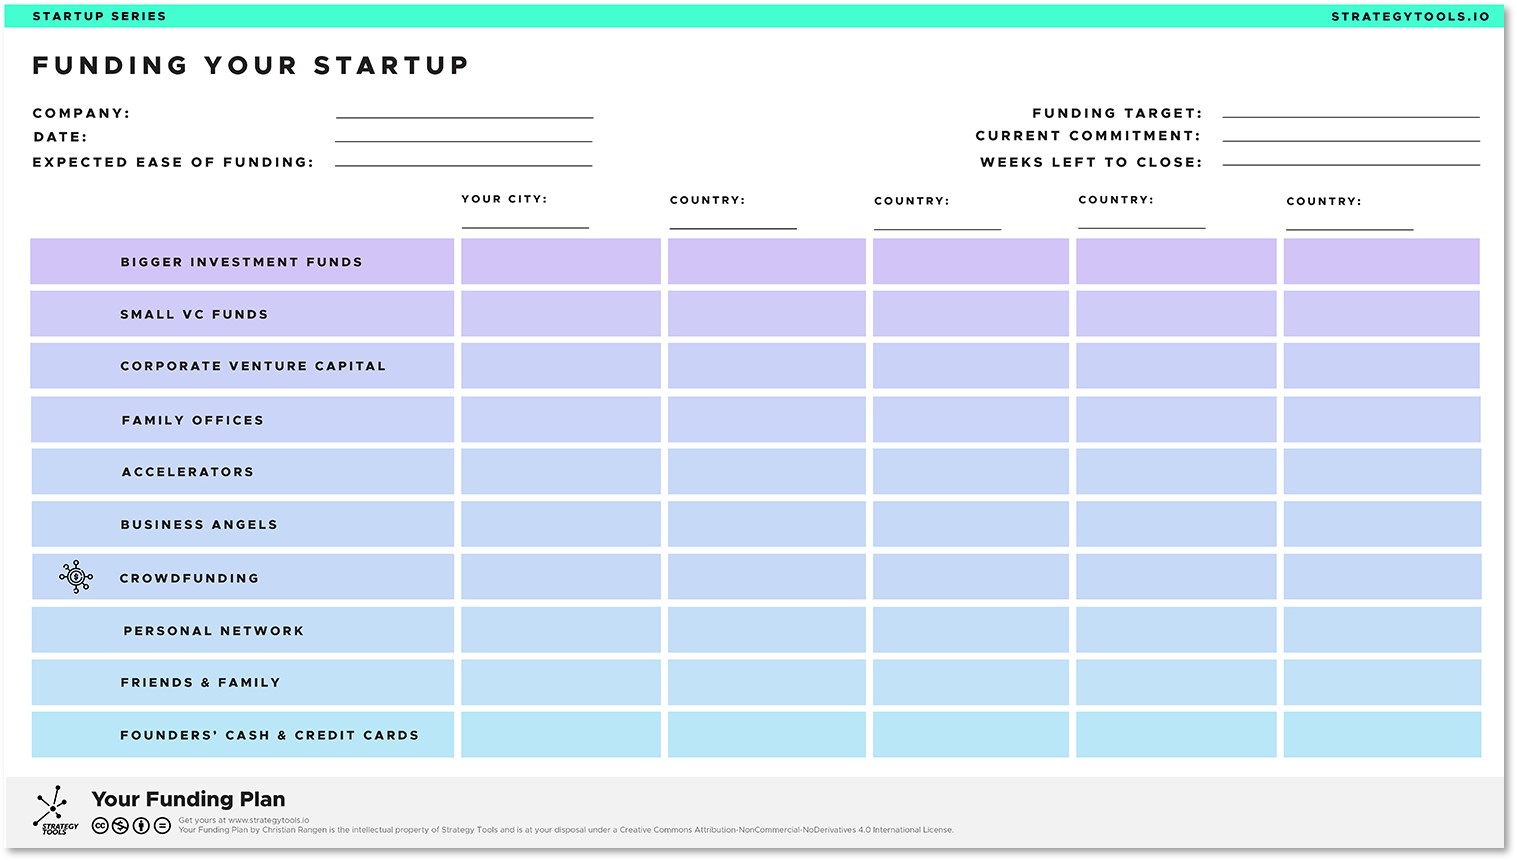
Task: Click the Crowdfunding dollar network icon
Action: (76, 577)
